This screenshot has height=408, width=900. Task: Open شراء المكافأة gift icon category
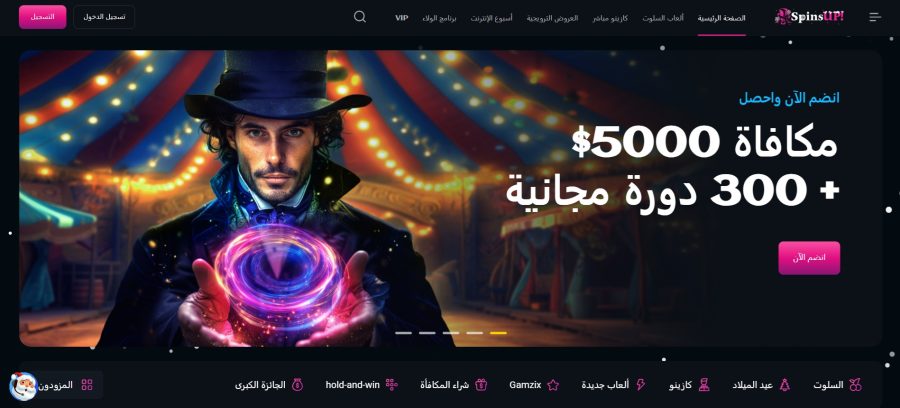453,385
